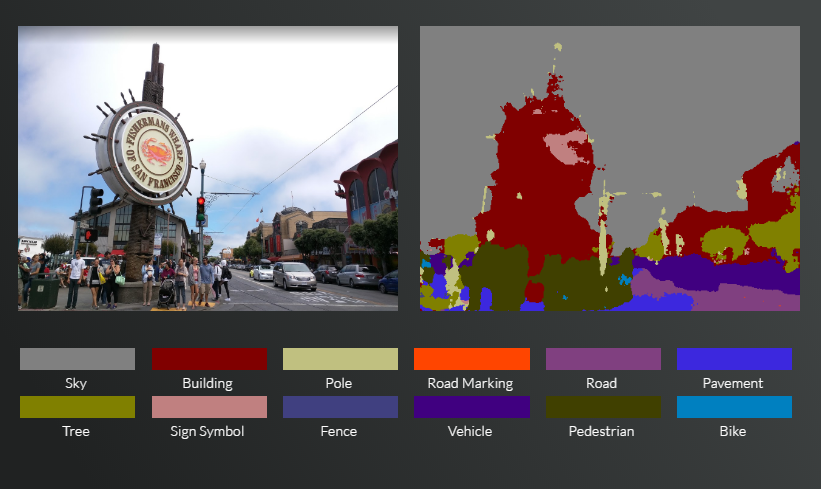Click the purple Road color swatch
The image size is (821, 489).
(603, 359)
